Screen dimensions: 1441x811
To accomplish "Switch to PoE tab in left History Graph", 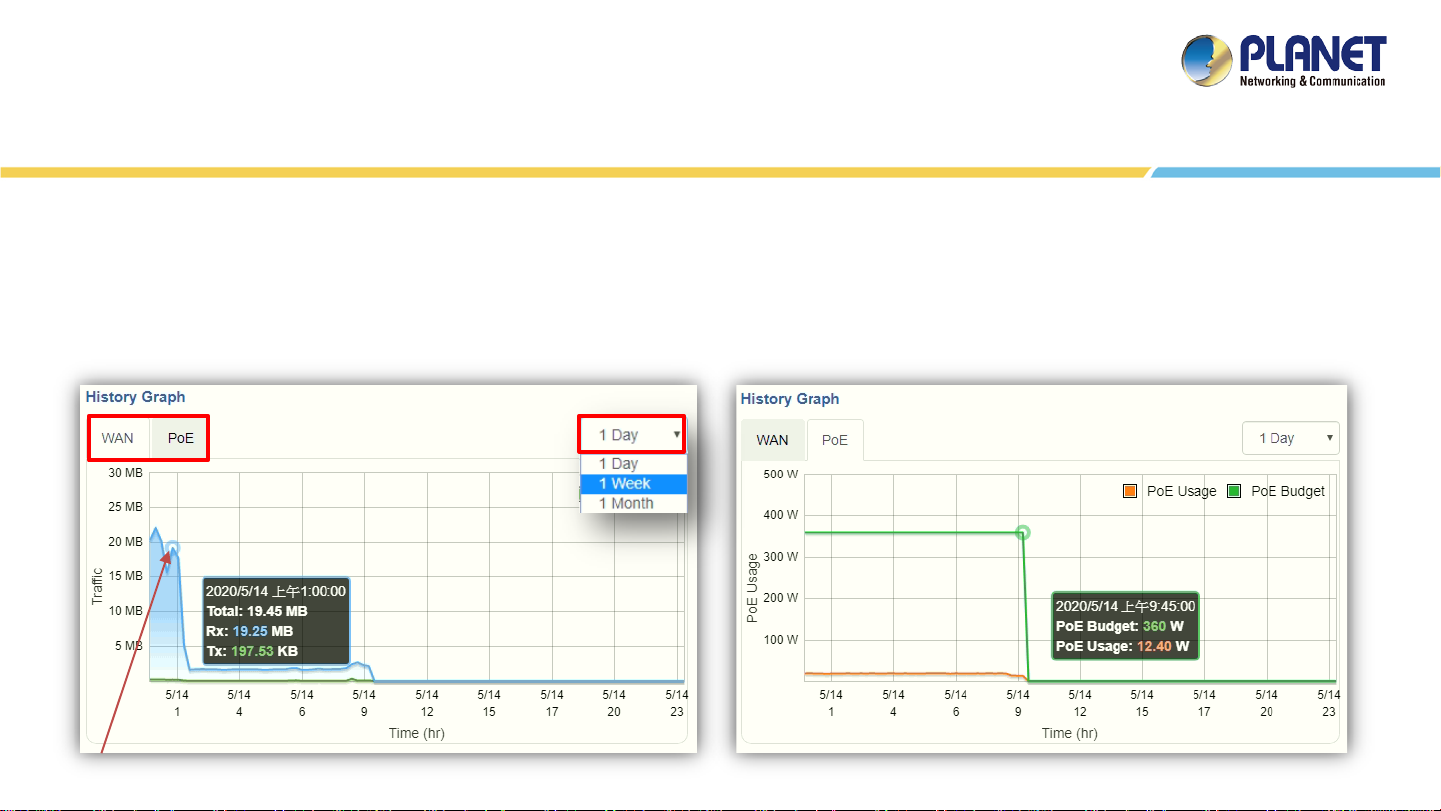I will pos(181,438).
